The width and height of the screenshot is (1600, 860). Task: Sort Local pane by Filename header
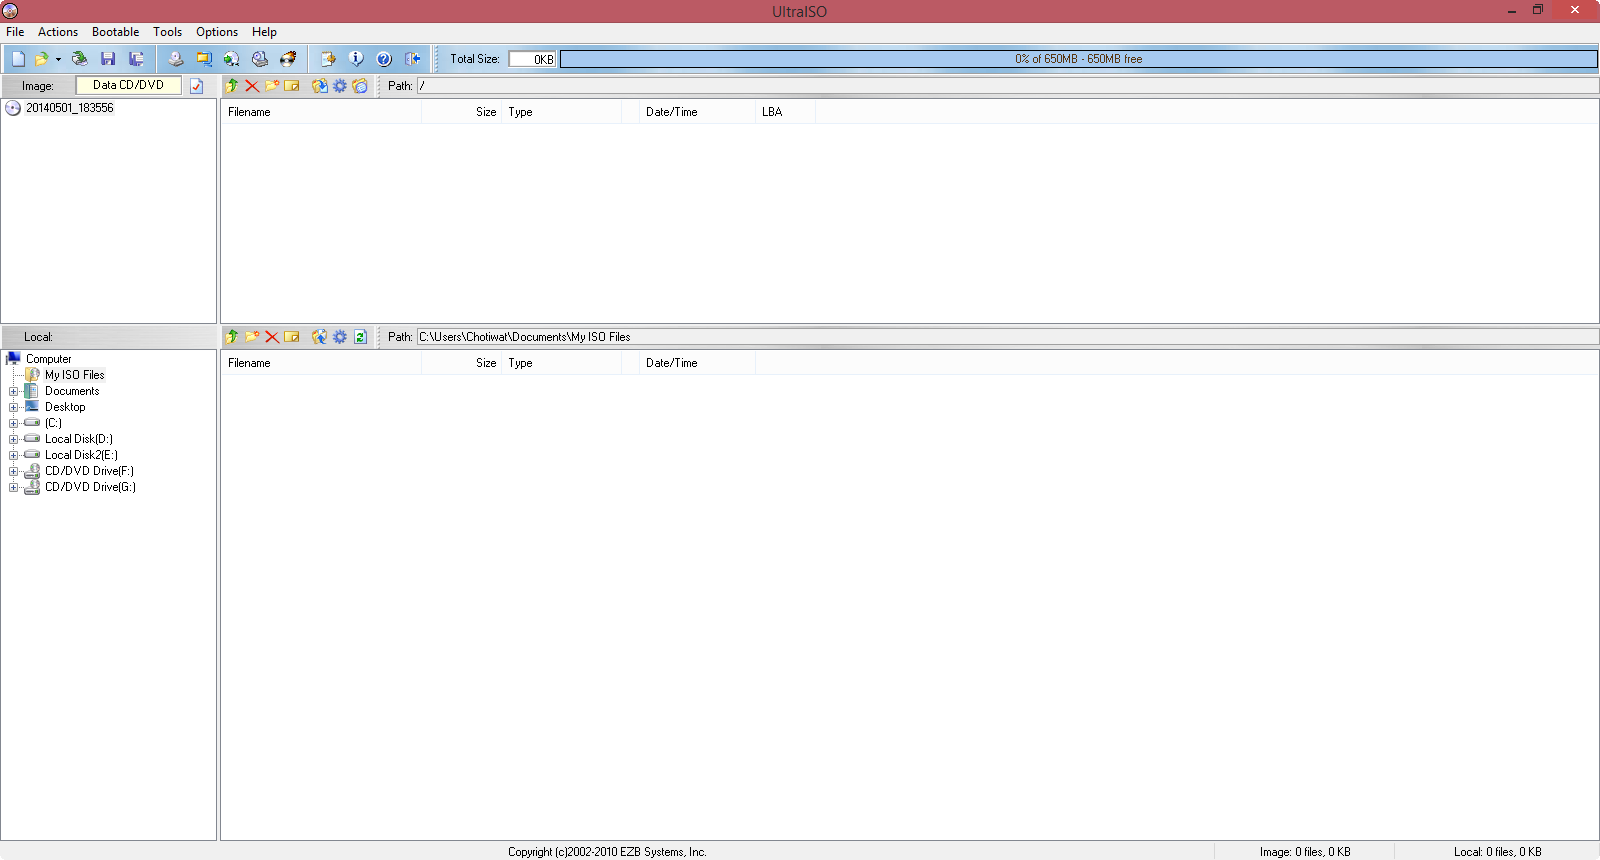tap(321, 363)
